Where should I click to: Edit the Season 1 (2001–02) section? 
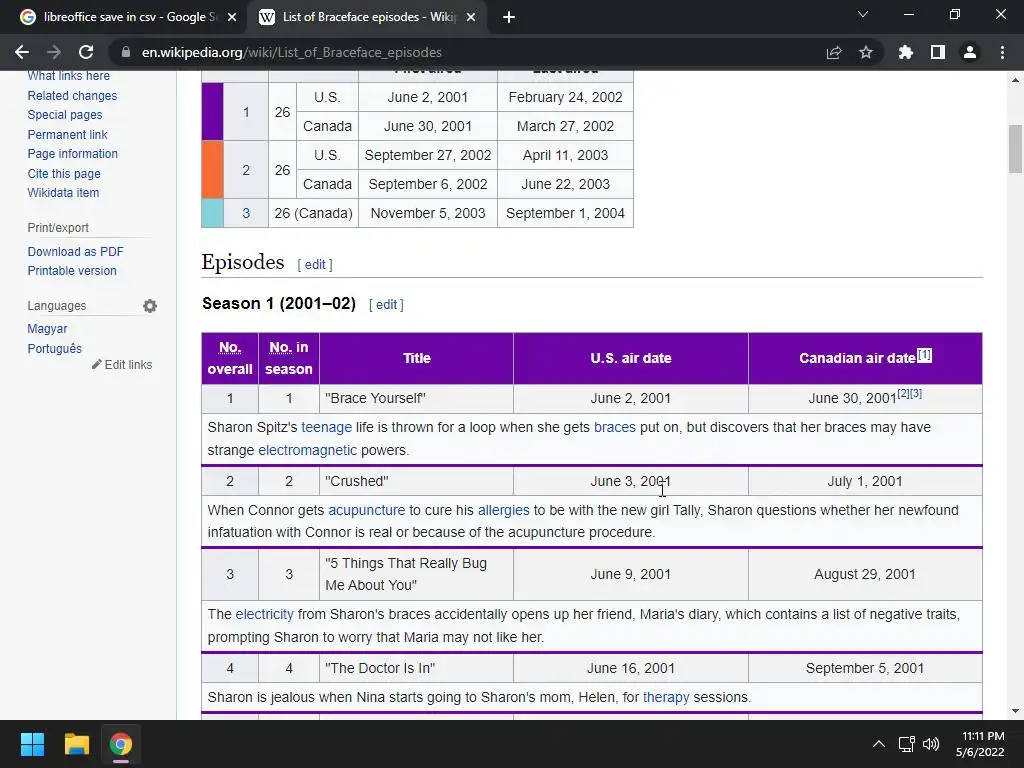point(386,304)
